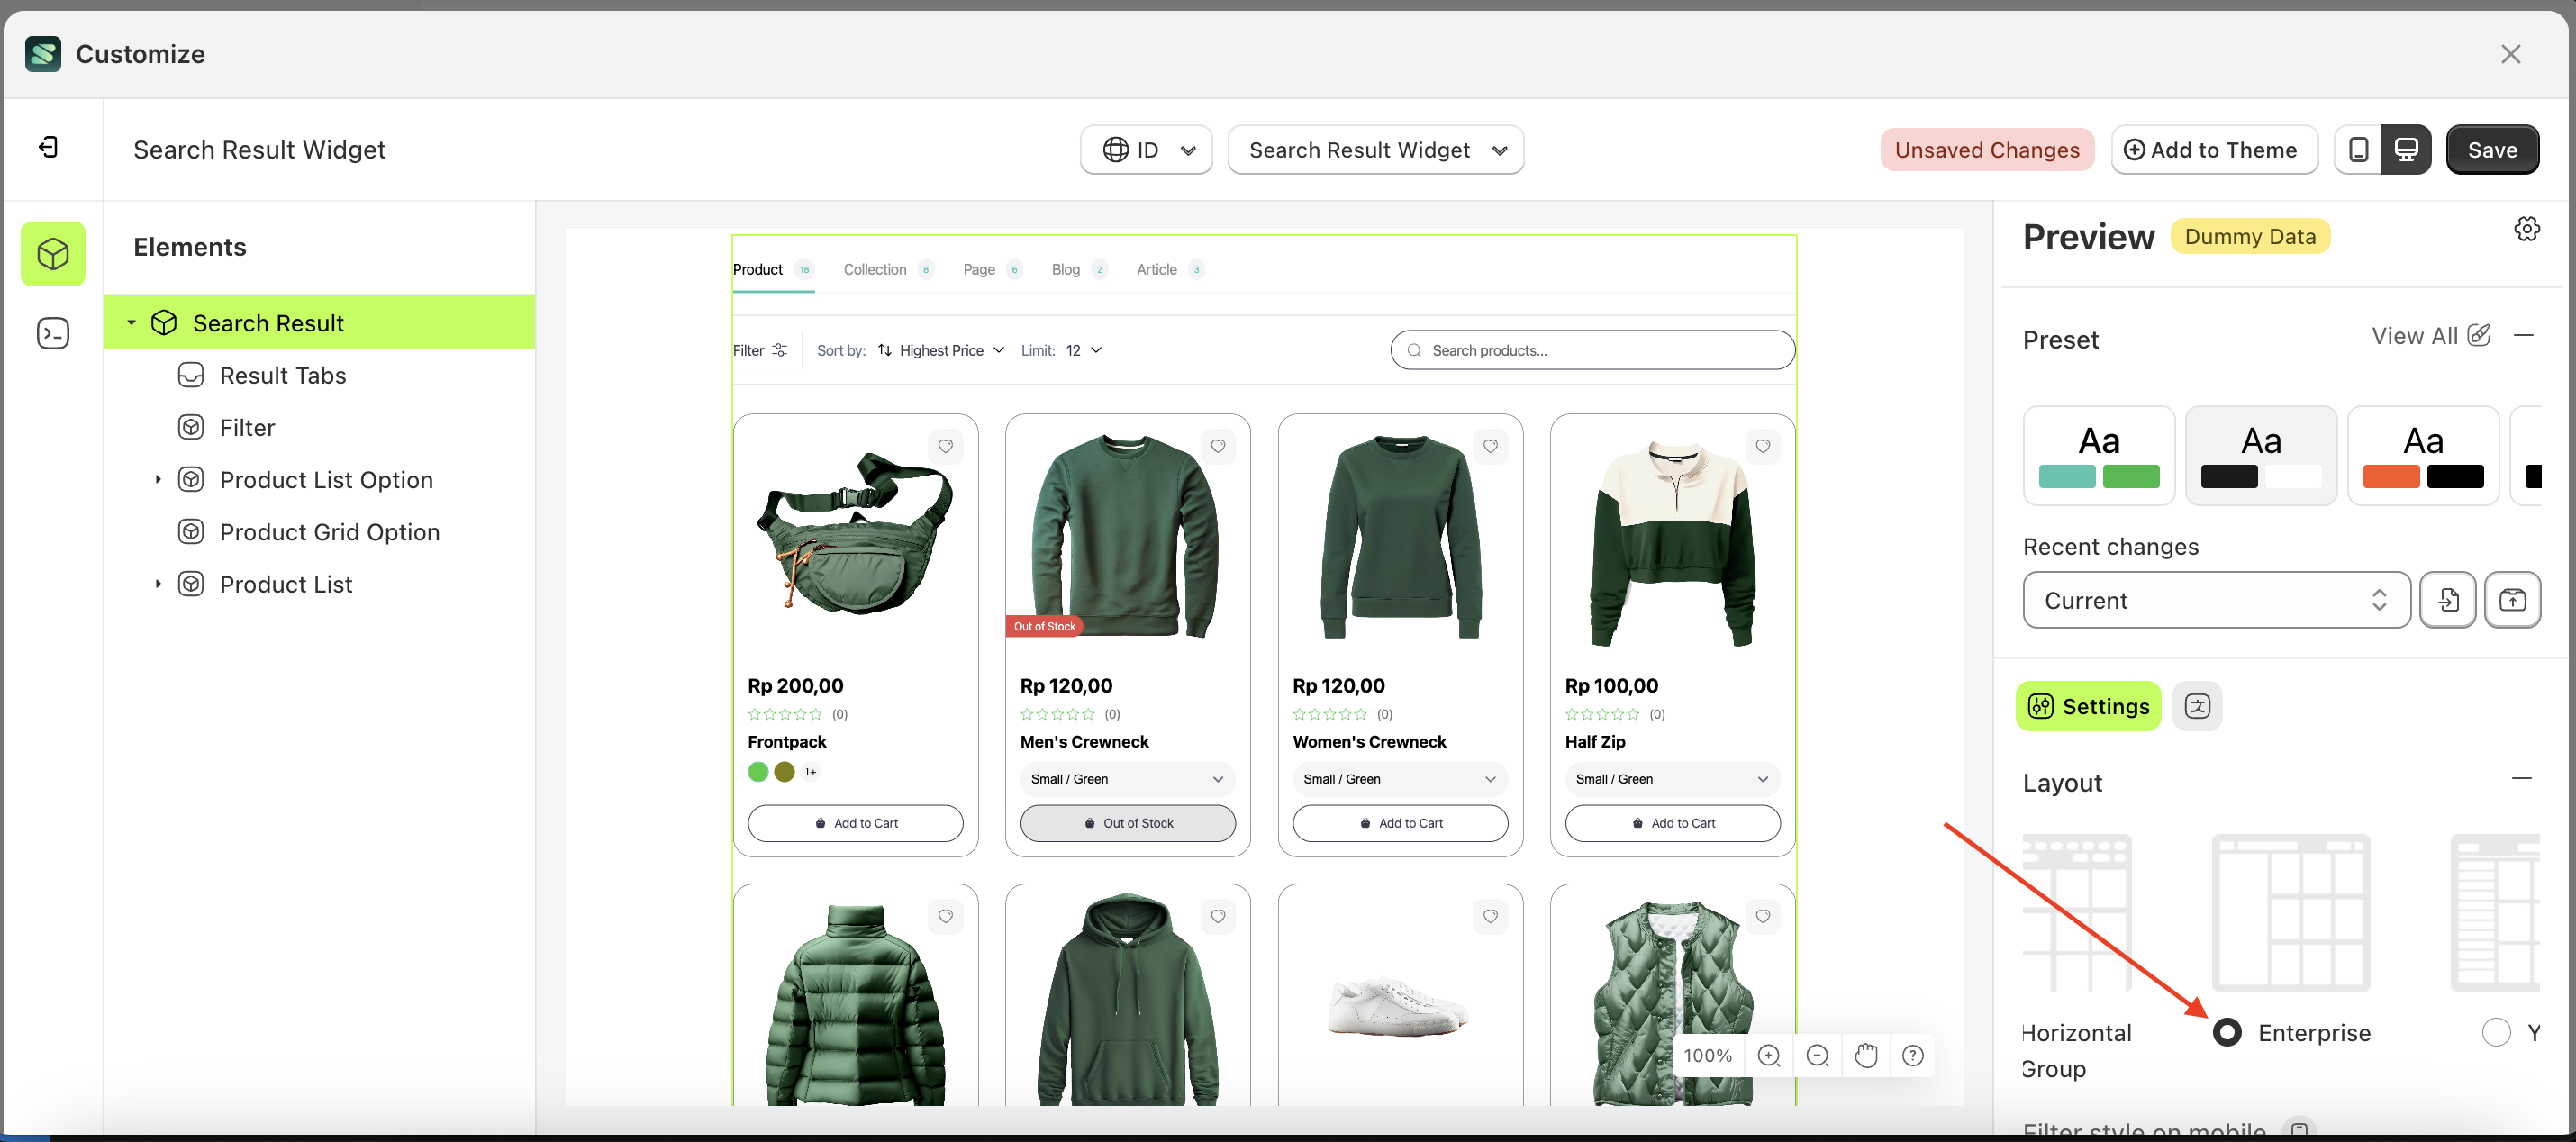Click Add to Theme button

pos(2213,150)
